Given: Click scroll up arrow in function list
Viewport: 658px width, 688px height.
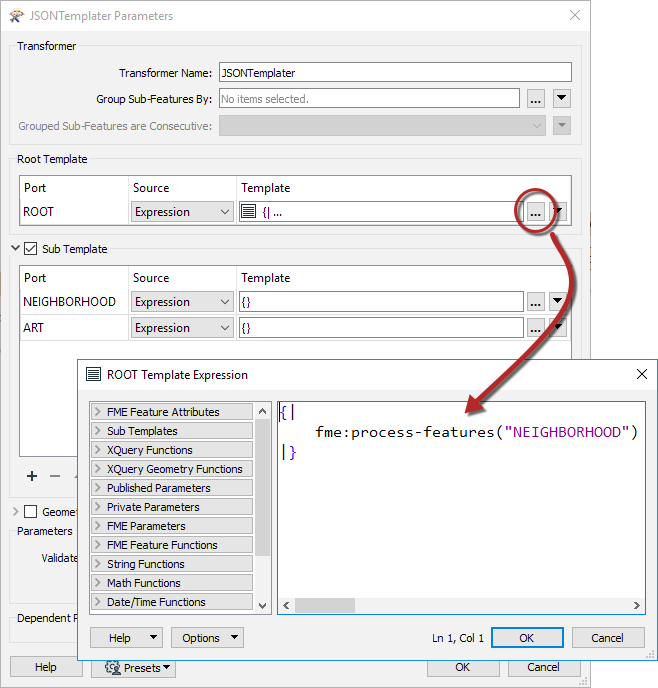Looking at the screenshot, I should [262, 411].
